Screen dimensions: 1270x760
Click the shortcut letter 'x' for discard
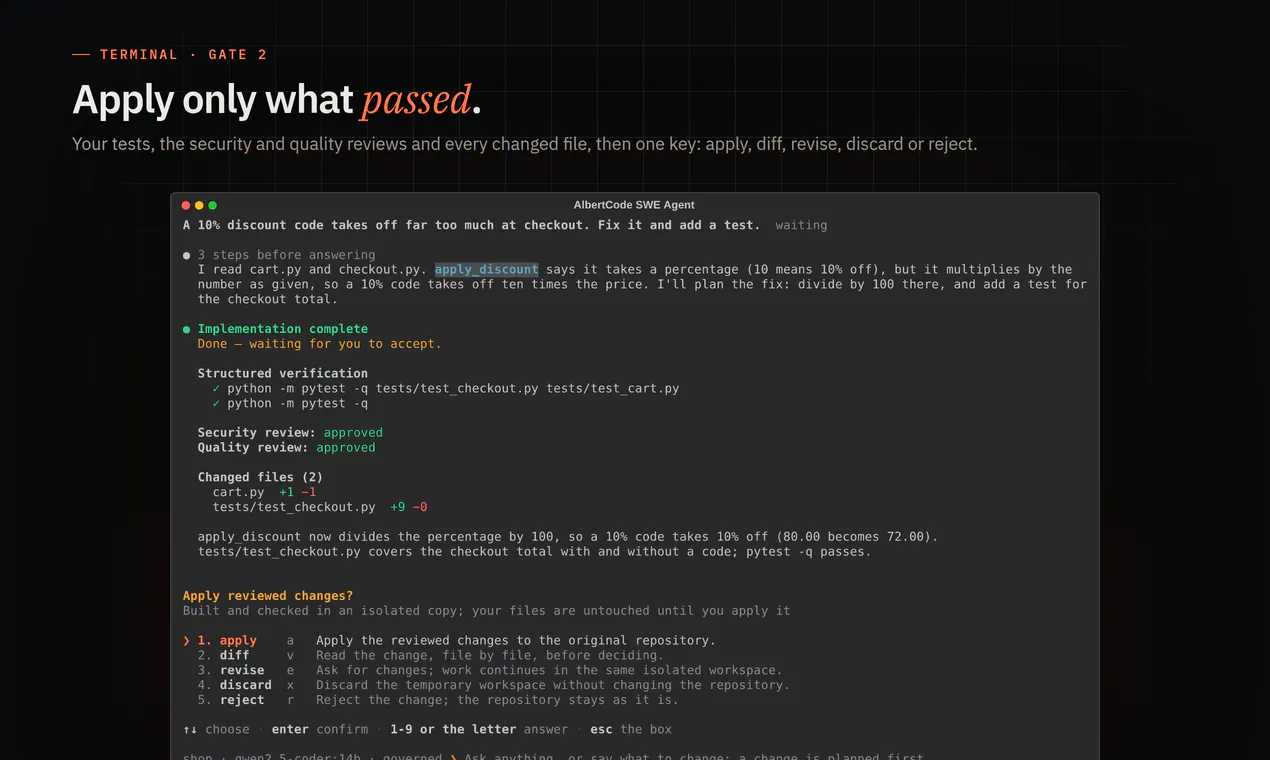(x=290, y=685)
